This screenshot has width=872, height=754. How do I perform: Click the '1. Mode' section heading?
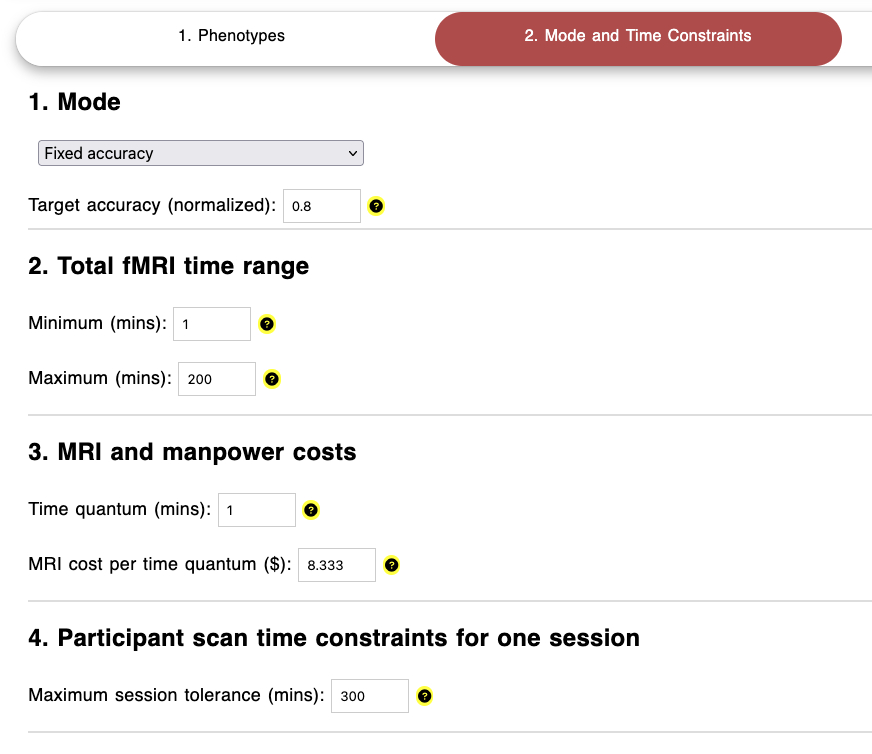[x=75, y=102]
